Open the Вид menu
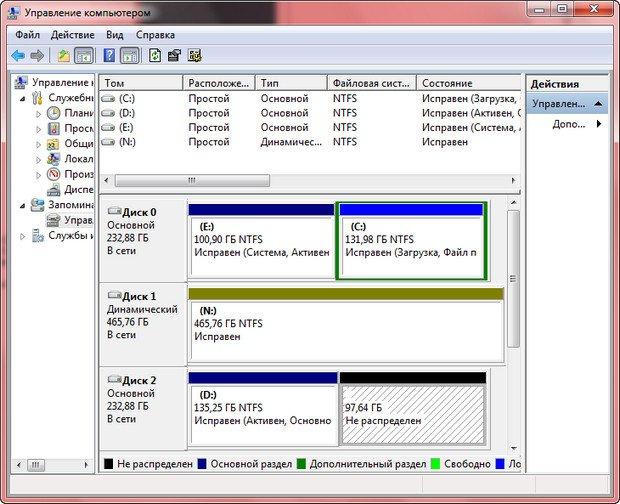The height and width of the screenshot is (504, 620). [x=115, y=35]
